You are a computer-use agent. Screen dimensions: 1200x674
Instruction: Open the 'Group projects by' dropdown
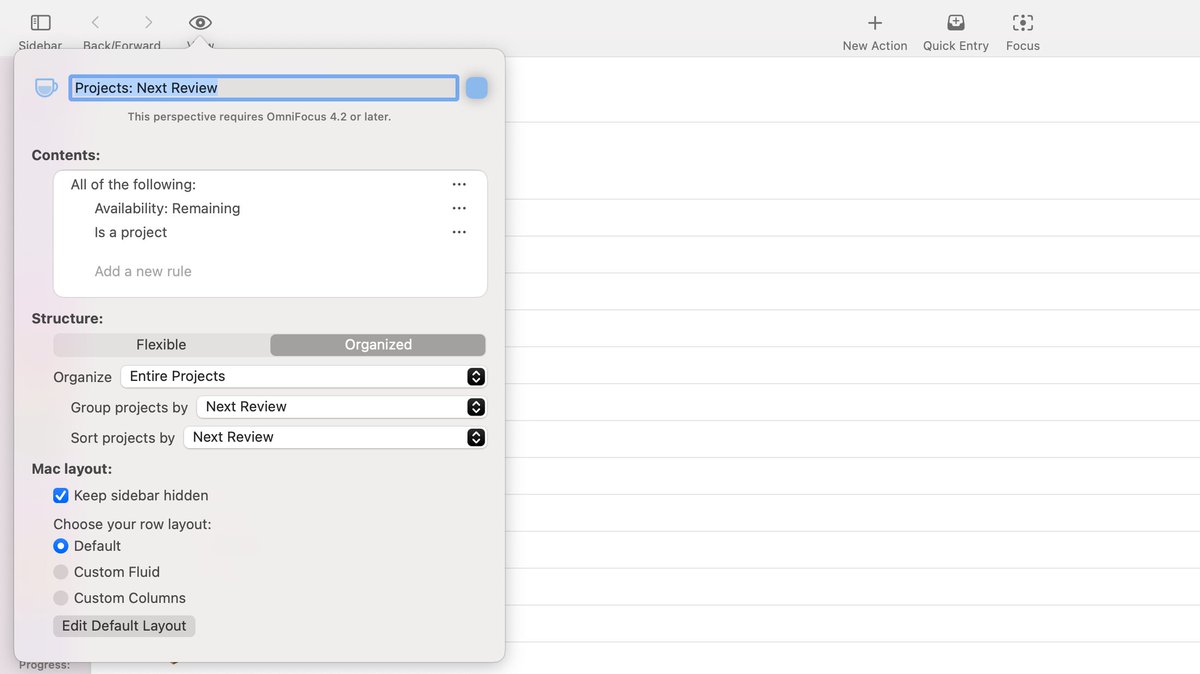tap(341, 407)
